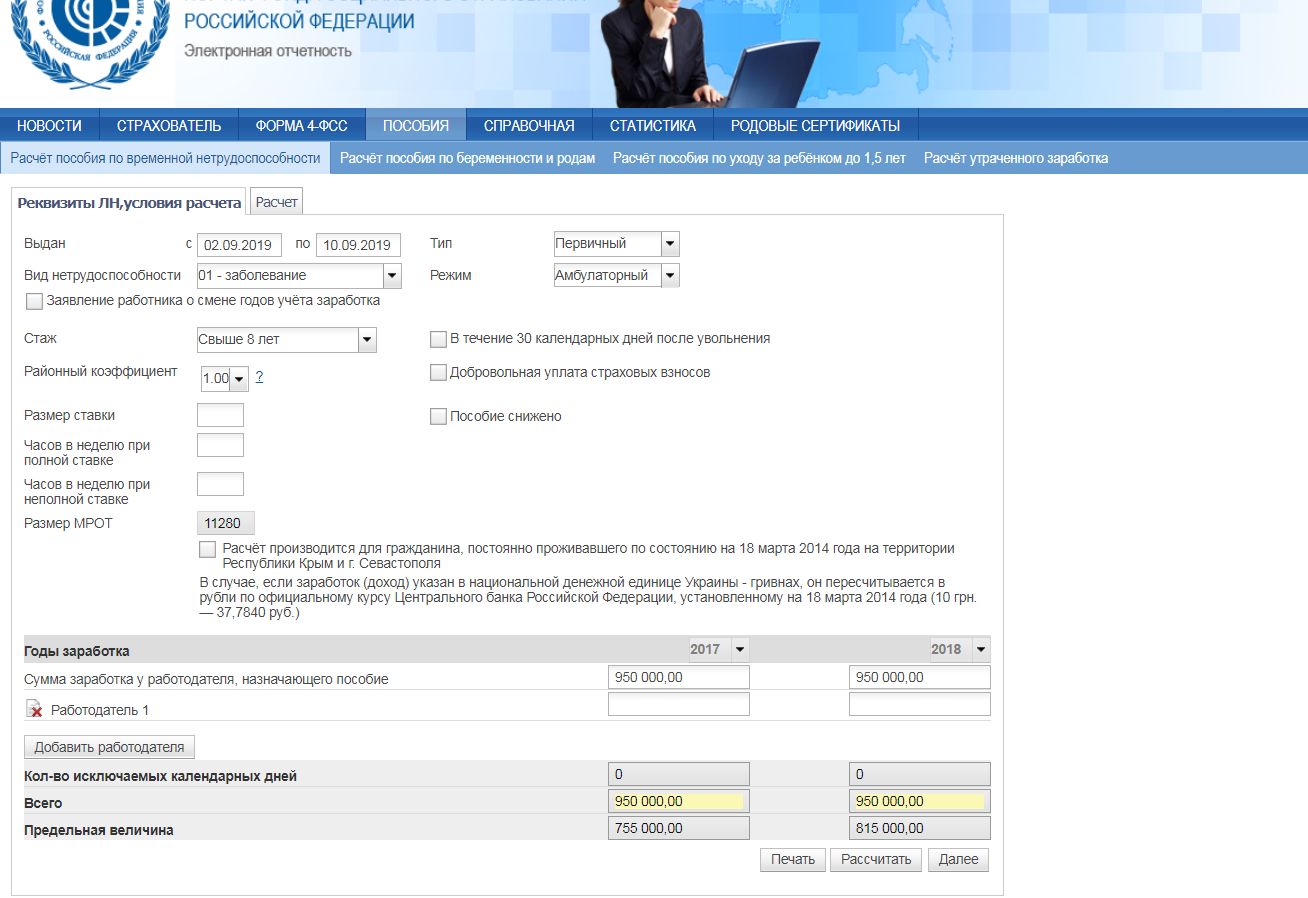Check Заявление работника о смене годов box
This screenshot has width=1308, height=898.
pyautogui.click(x=35, y=301)
